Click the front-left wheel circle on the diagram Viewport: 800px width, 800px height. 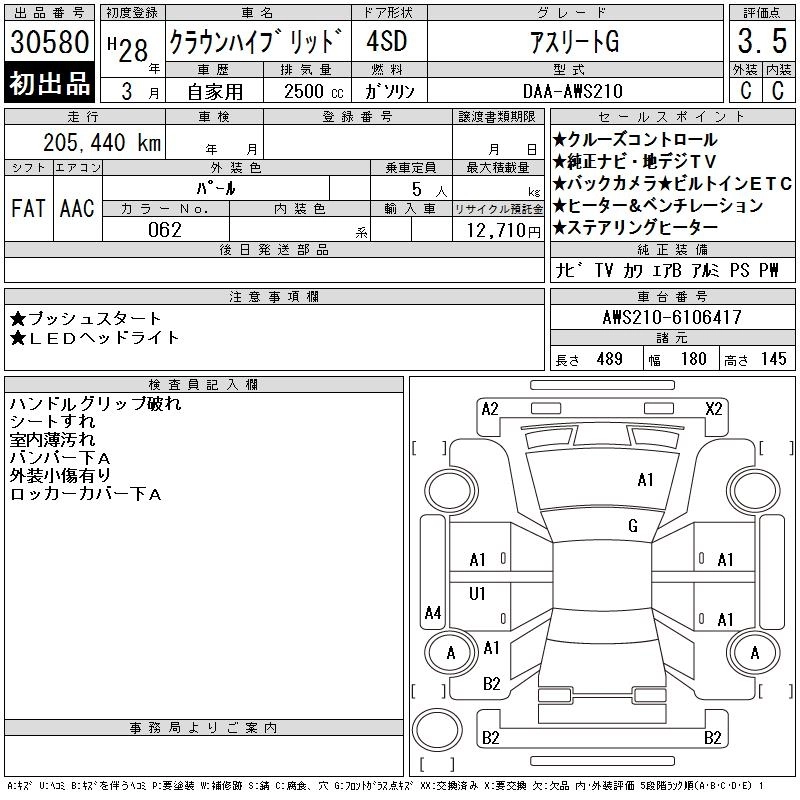pyautogui.click(x=451, y=491)
